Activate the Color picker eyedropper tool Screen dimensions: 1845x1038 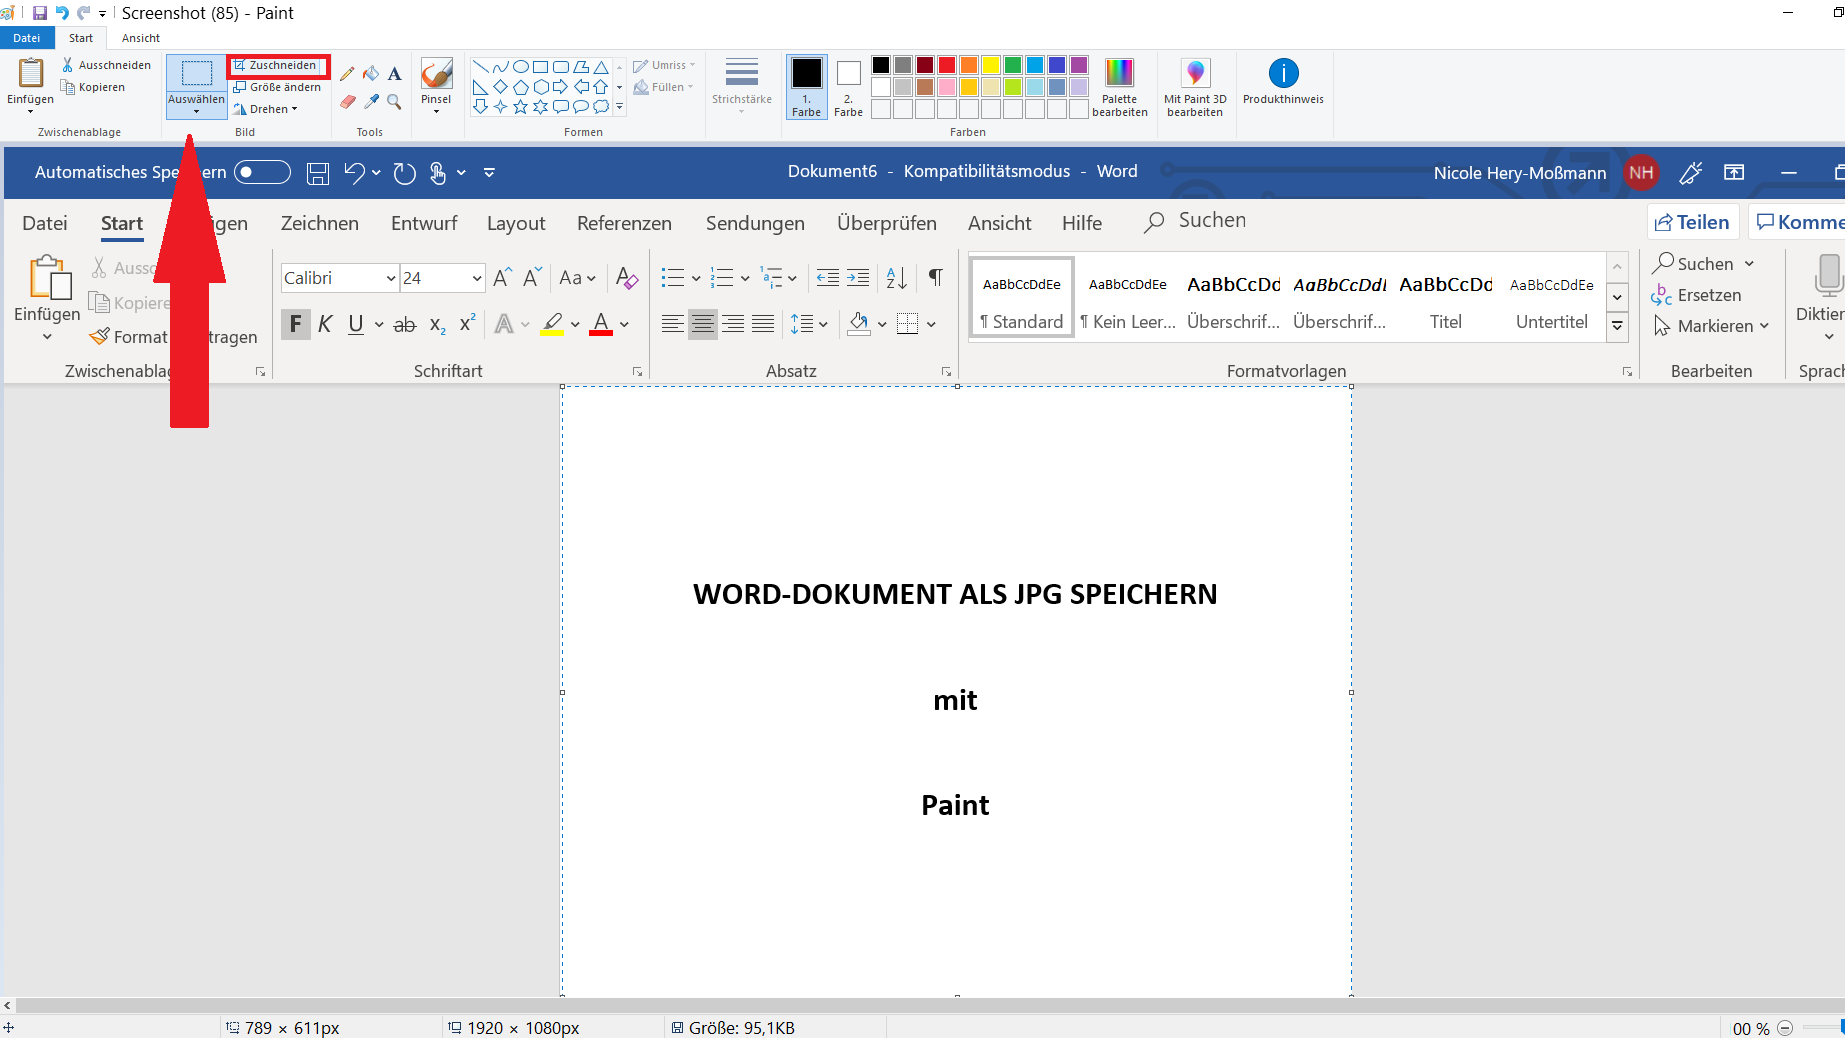[371, 101]
